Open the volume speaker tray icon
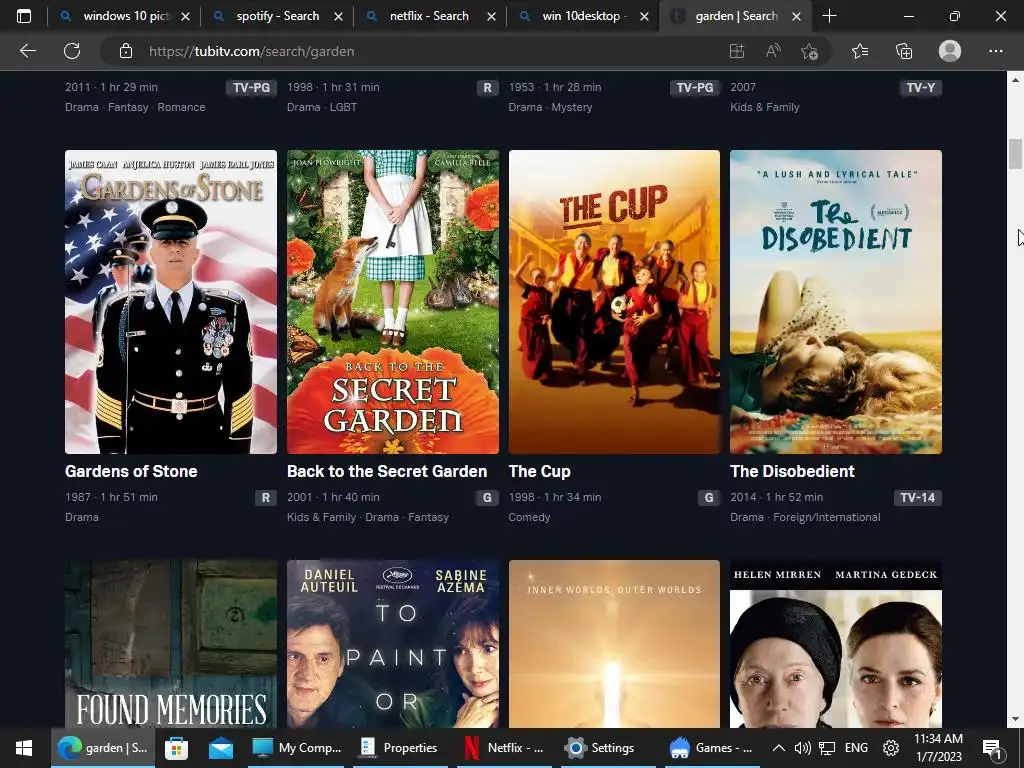This screenshot has height=768, width=1024. point(802,748)
